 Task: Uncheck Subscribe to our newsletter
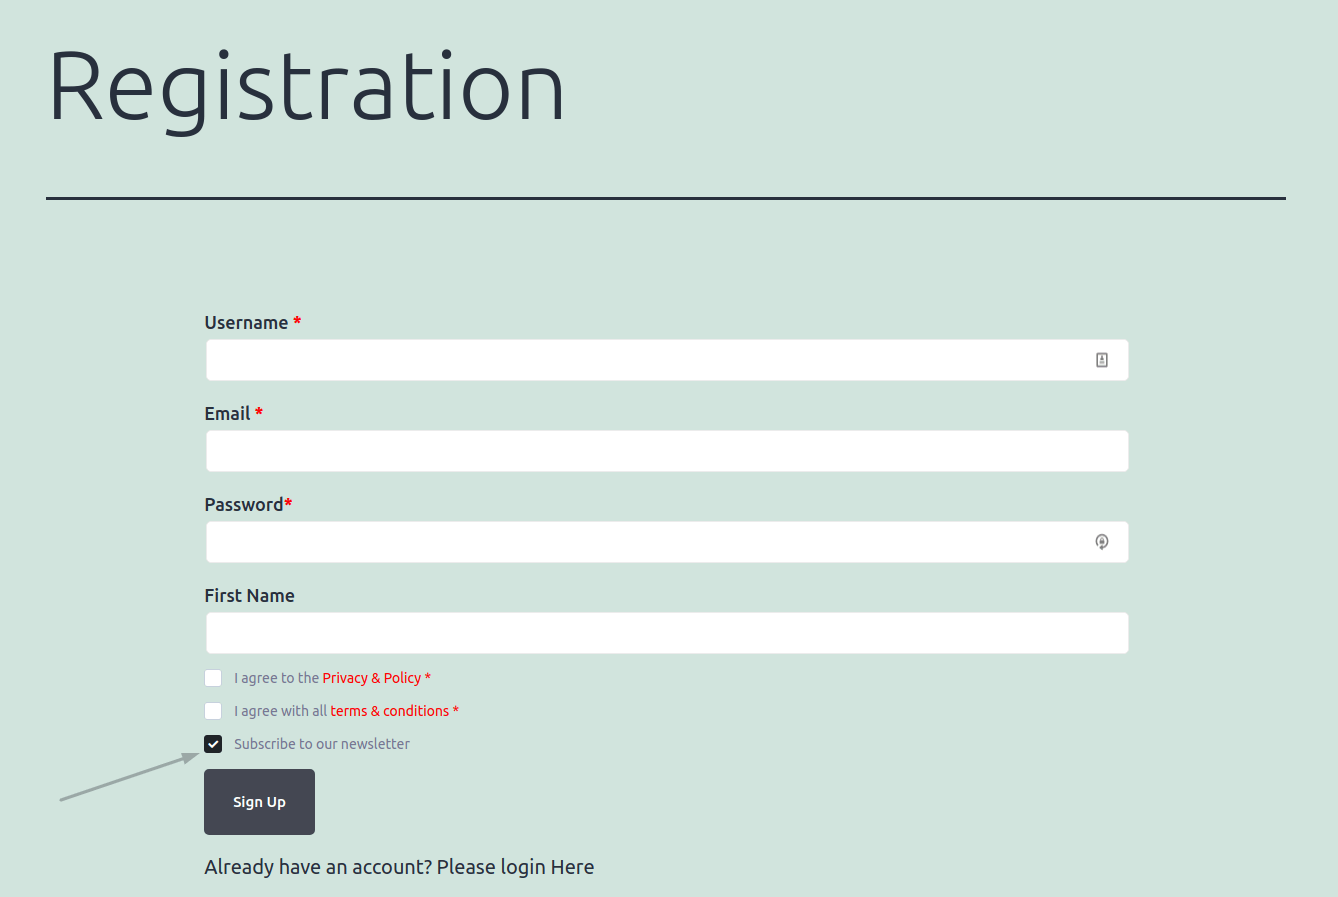(x=213, y=743)
